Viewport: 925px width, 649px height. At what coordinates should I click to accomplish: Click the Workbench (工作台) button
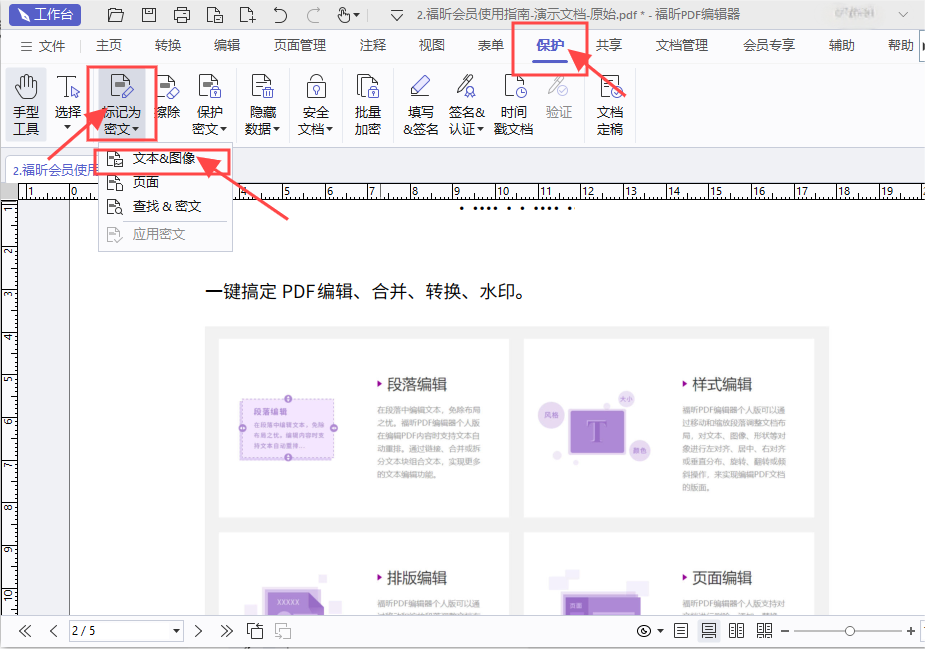tap(44, 15)
